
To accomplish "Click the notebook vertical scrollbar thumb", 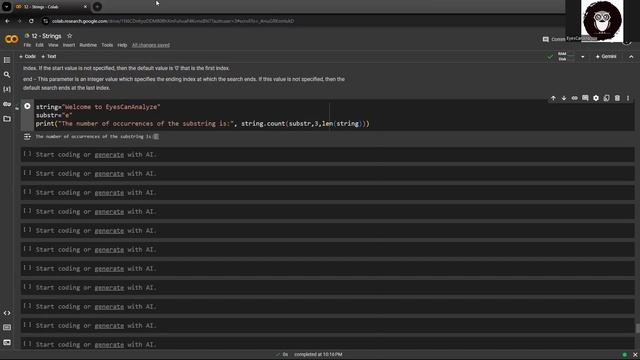I will click(x=637, y=329).
